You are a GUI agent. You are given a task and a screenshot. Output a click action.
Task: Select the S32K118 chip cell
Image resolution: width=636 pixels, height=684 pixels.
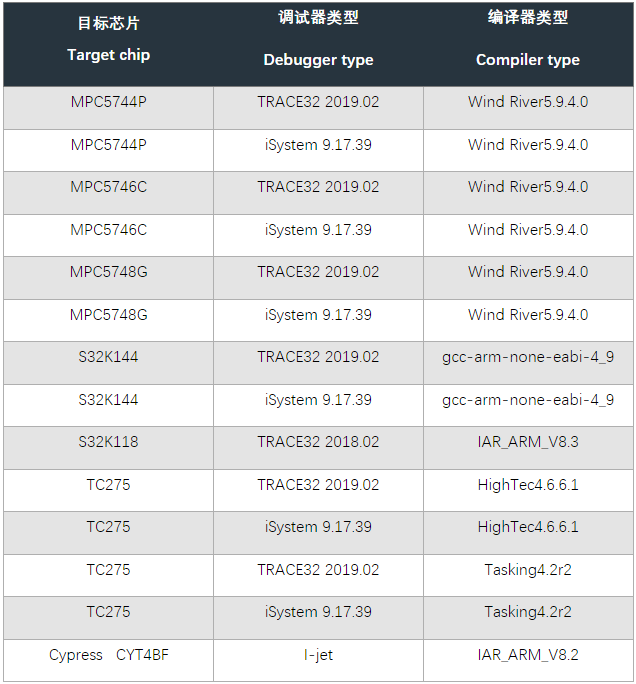pos(108,442)
